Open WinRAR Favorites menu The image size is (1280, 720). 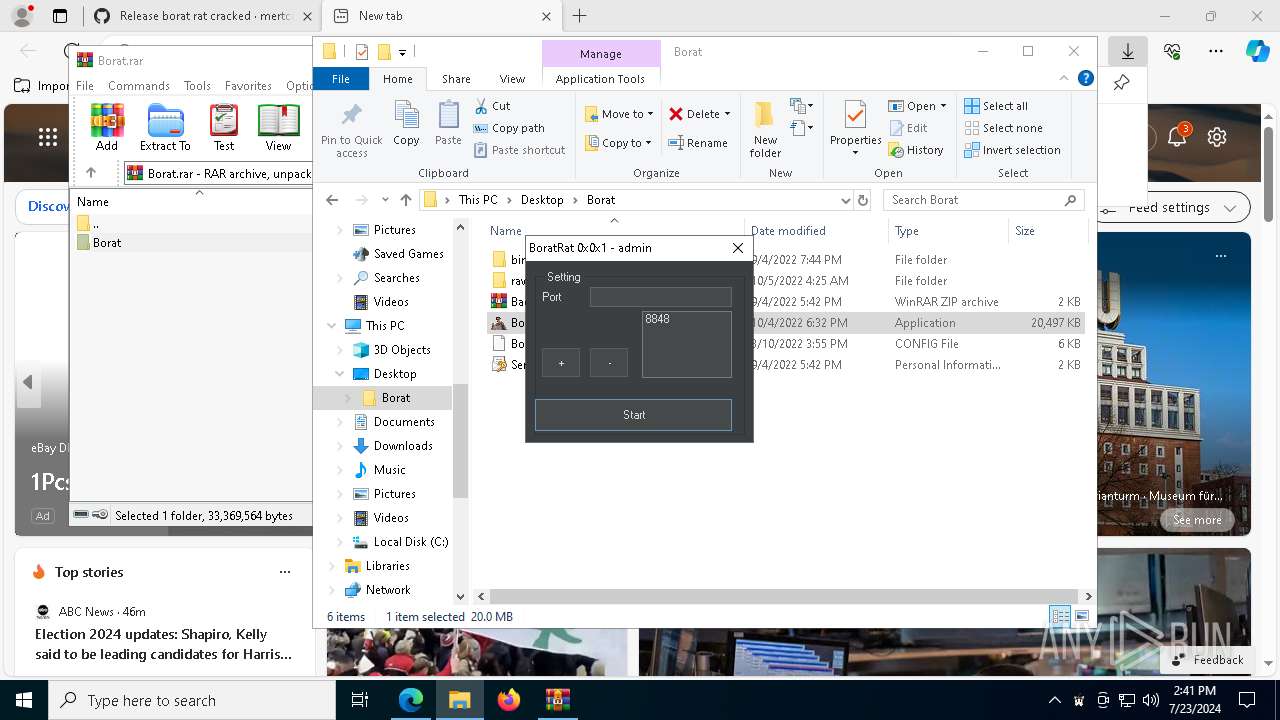point(248,86)
